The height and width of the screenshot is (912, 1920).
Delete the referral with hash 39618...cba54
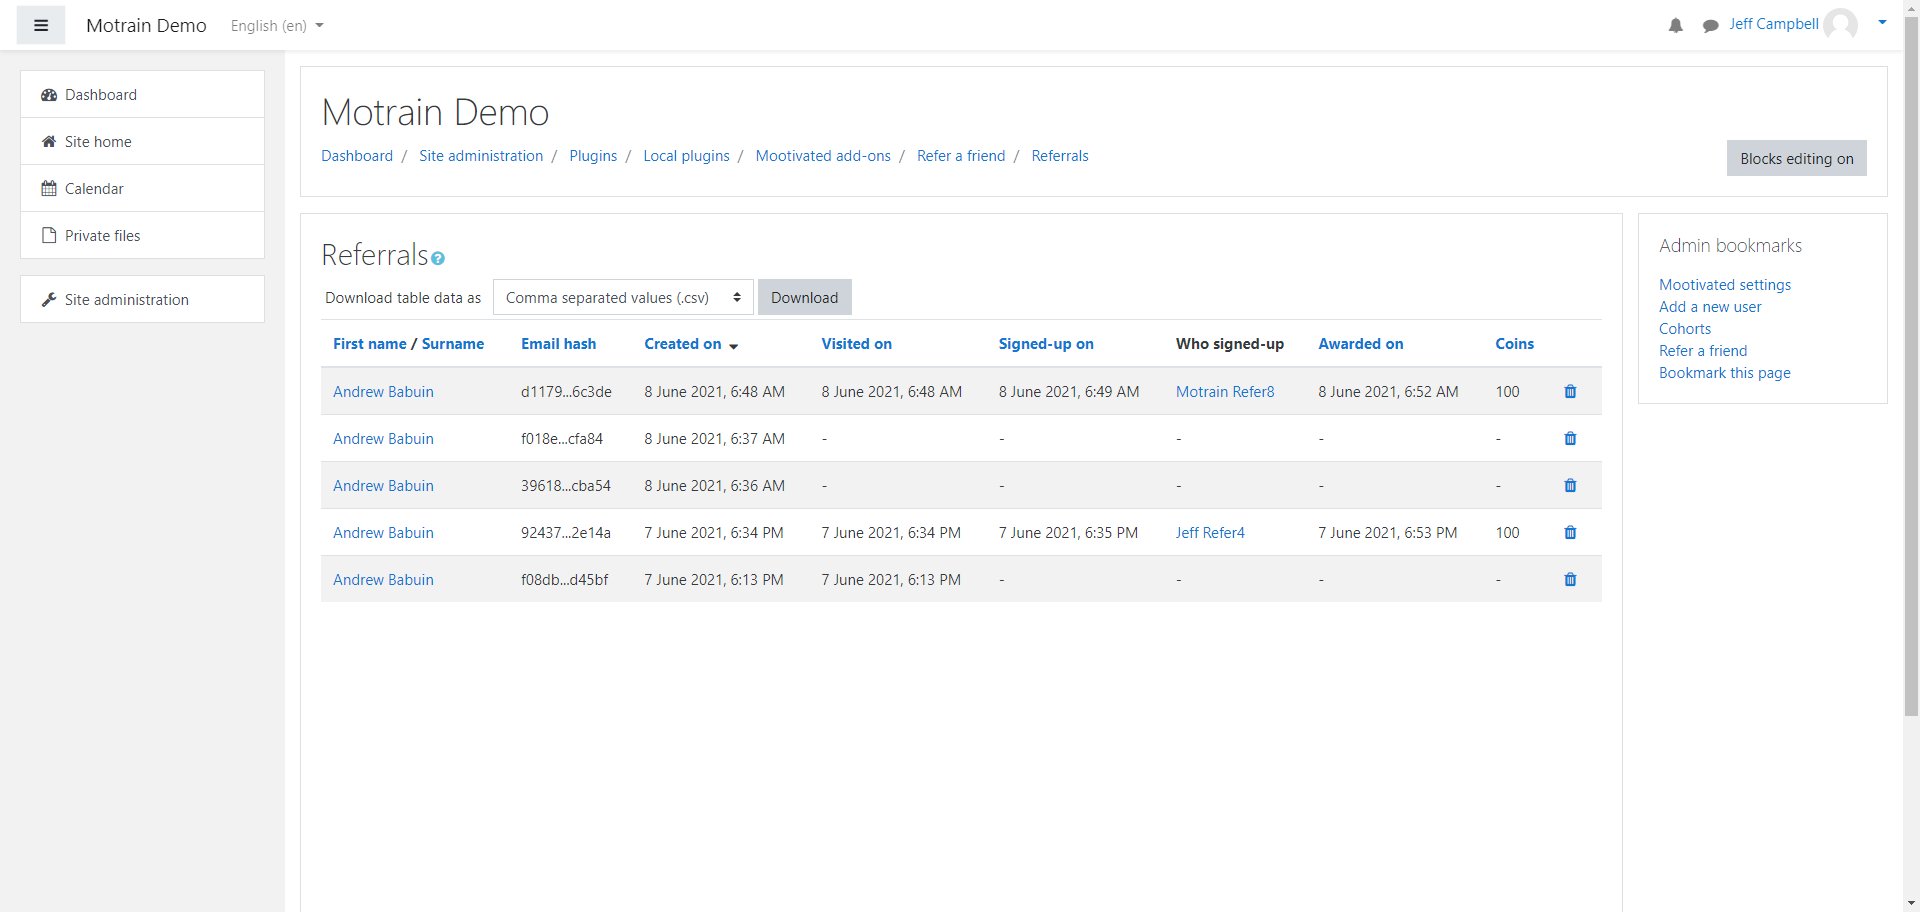click(x=1570, y=486)
